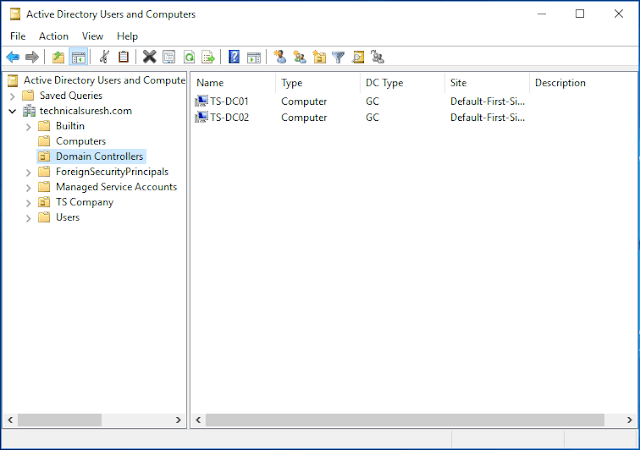Open the Help menu
Viewport: 640px width, 450px height.
click(127, 36)
